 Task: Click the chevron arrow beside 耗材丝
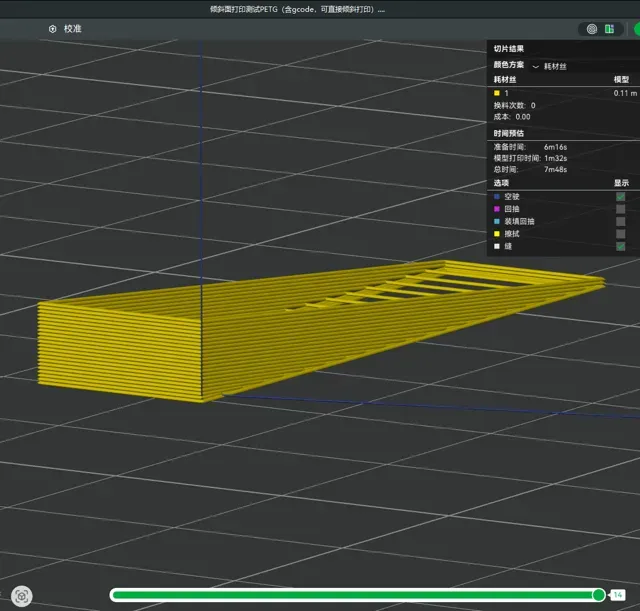coord(536,67)
